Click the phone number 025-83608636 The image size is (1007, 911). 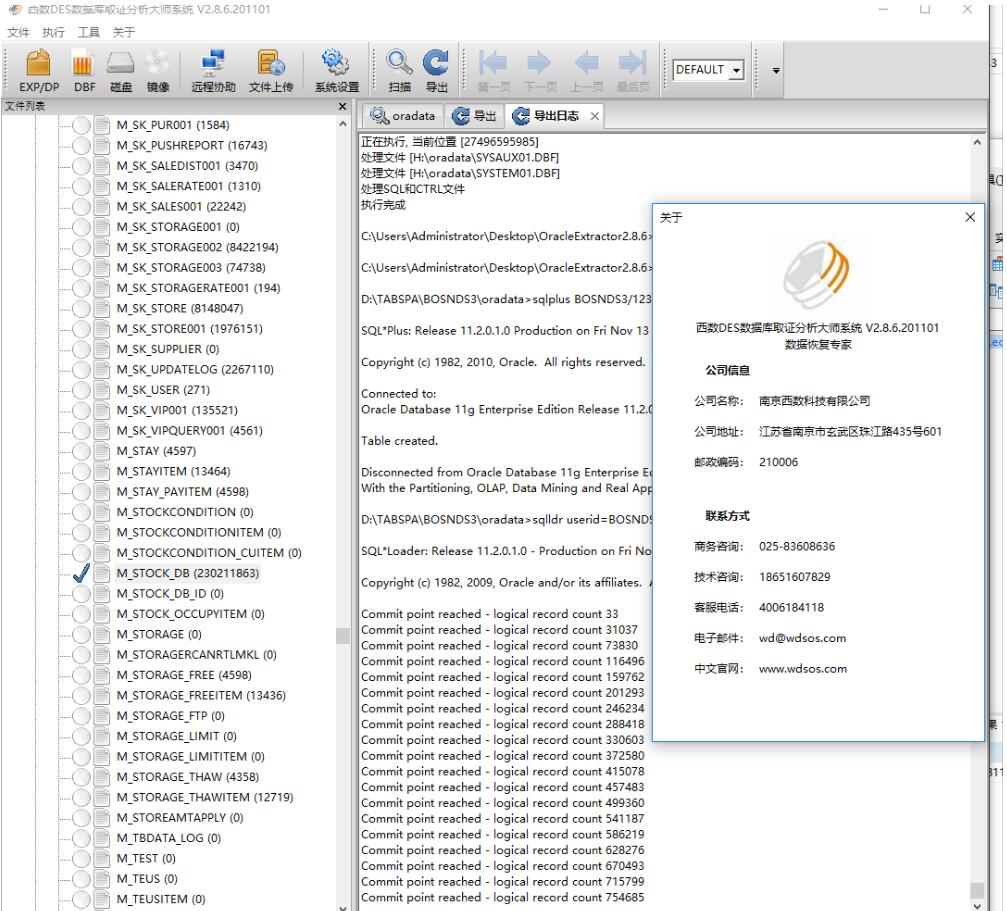pos(797,546)
